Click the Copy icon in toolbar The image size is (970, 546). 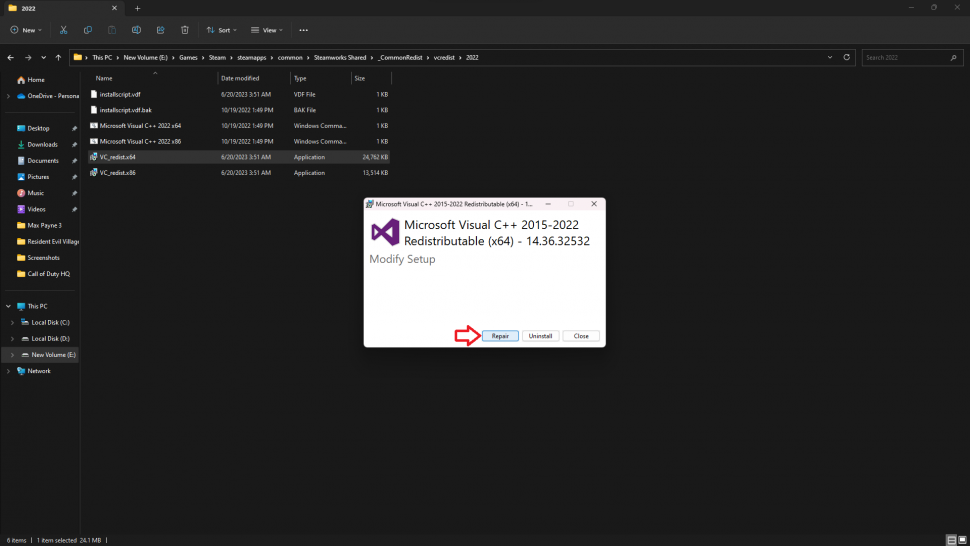[88, 30]
